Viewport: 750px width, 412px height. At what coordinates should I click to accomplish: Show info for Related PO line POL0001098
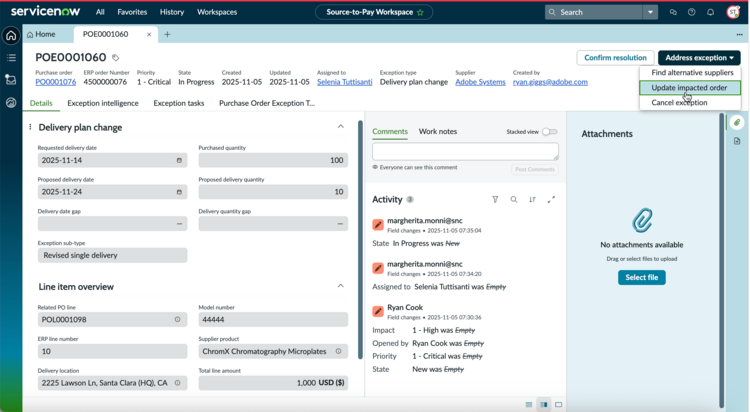pos(177,319)
